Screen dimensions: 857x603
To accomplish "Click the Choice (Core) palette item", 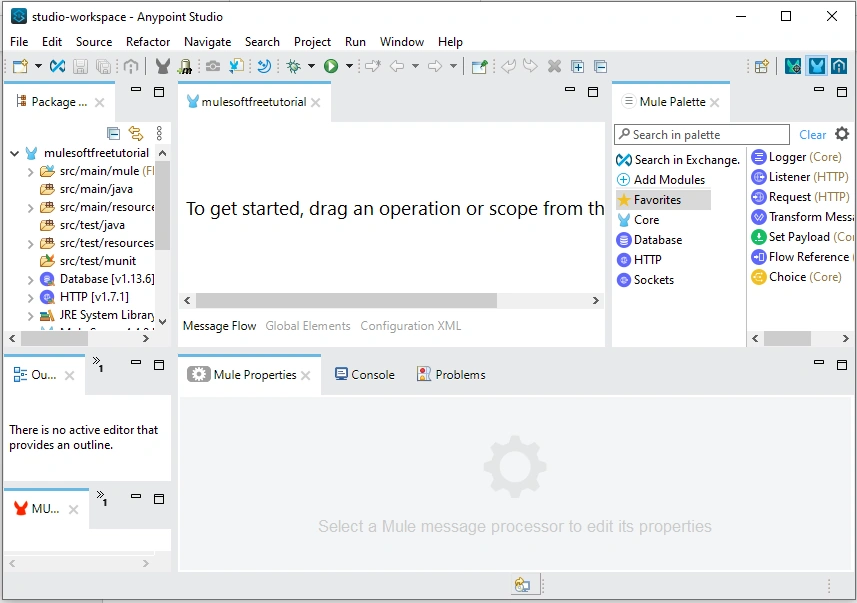I will tap(796, 277).
